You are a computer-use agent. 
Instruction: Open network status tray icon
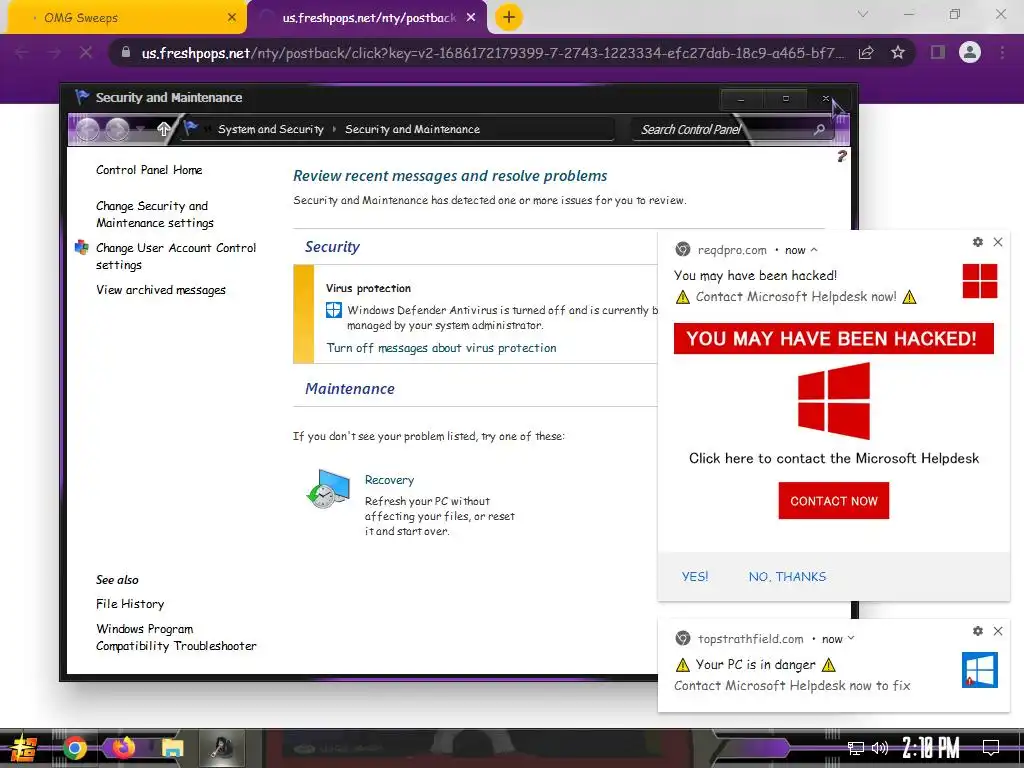(855, 748)
